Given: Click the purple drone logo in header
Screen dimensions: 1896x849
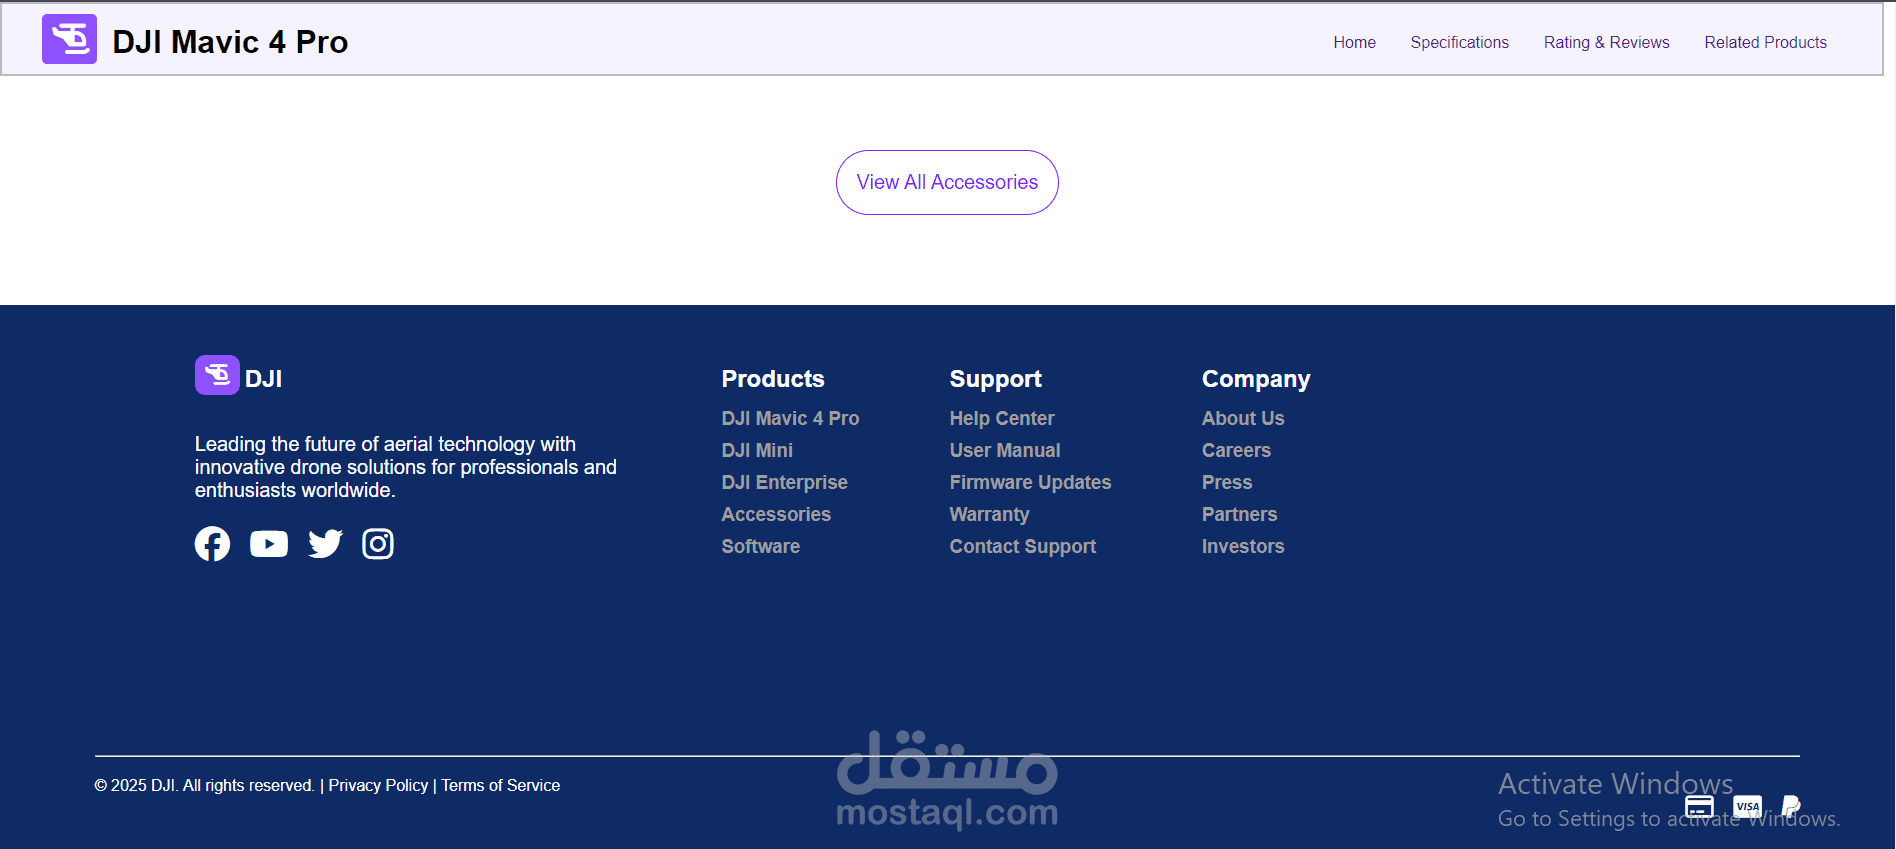Looking at the screenshot, I should coord(69,40).
